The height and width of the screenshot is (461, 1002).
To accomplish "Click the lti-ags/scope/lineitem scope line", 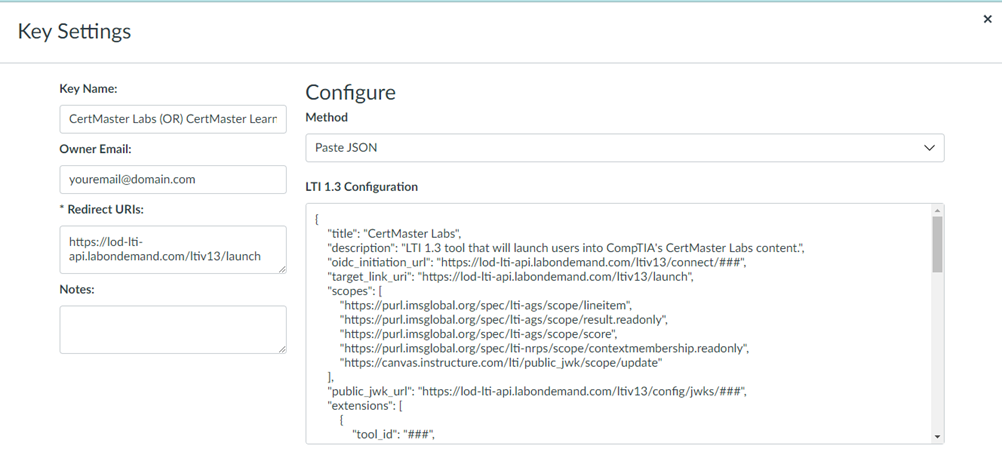I will coord(486,306).
